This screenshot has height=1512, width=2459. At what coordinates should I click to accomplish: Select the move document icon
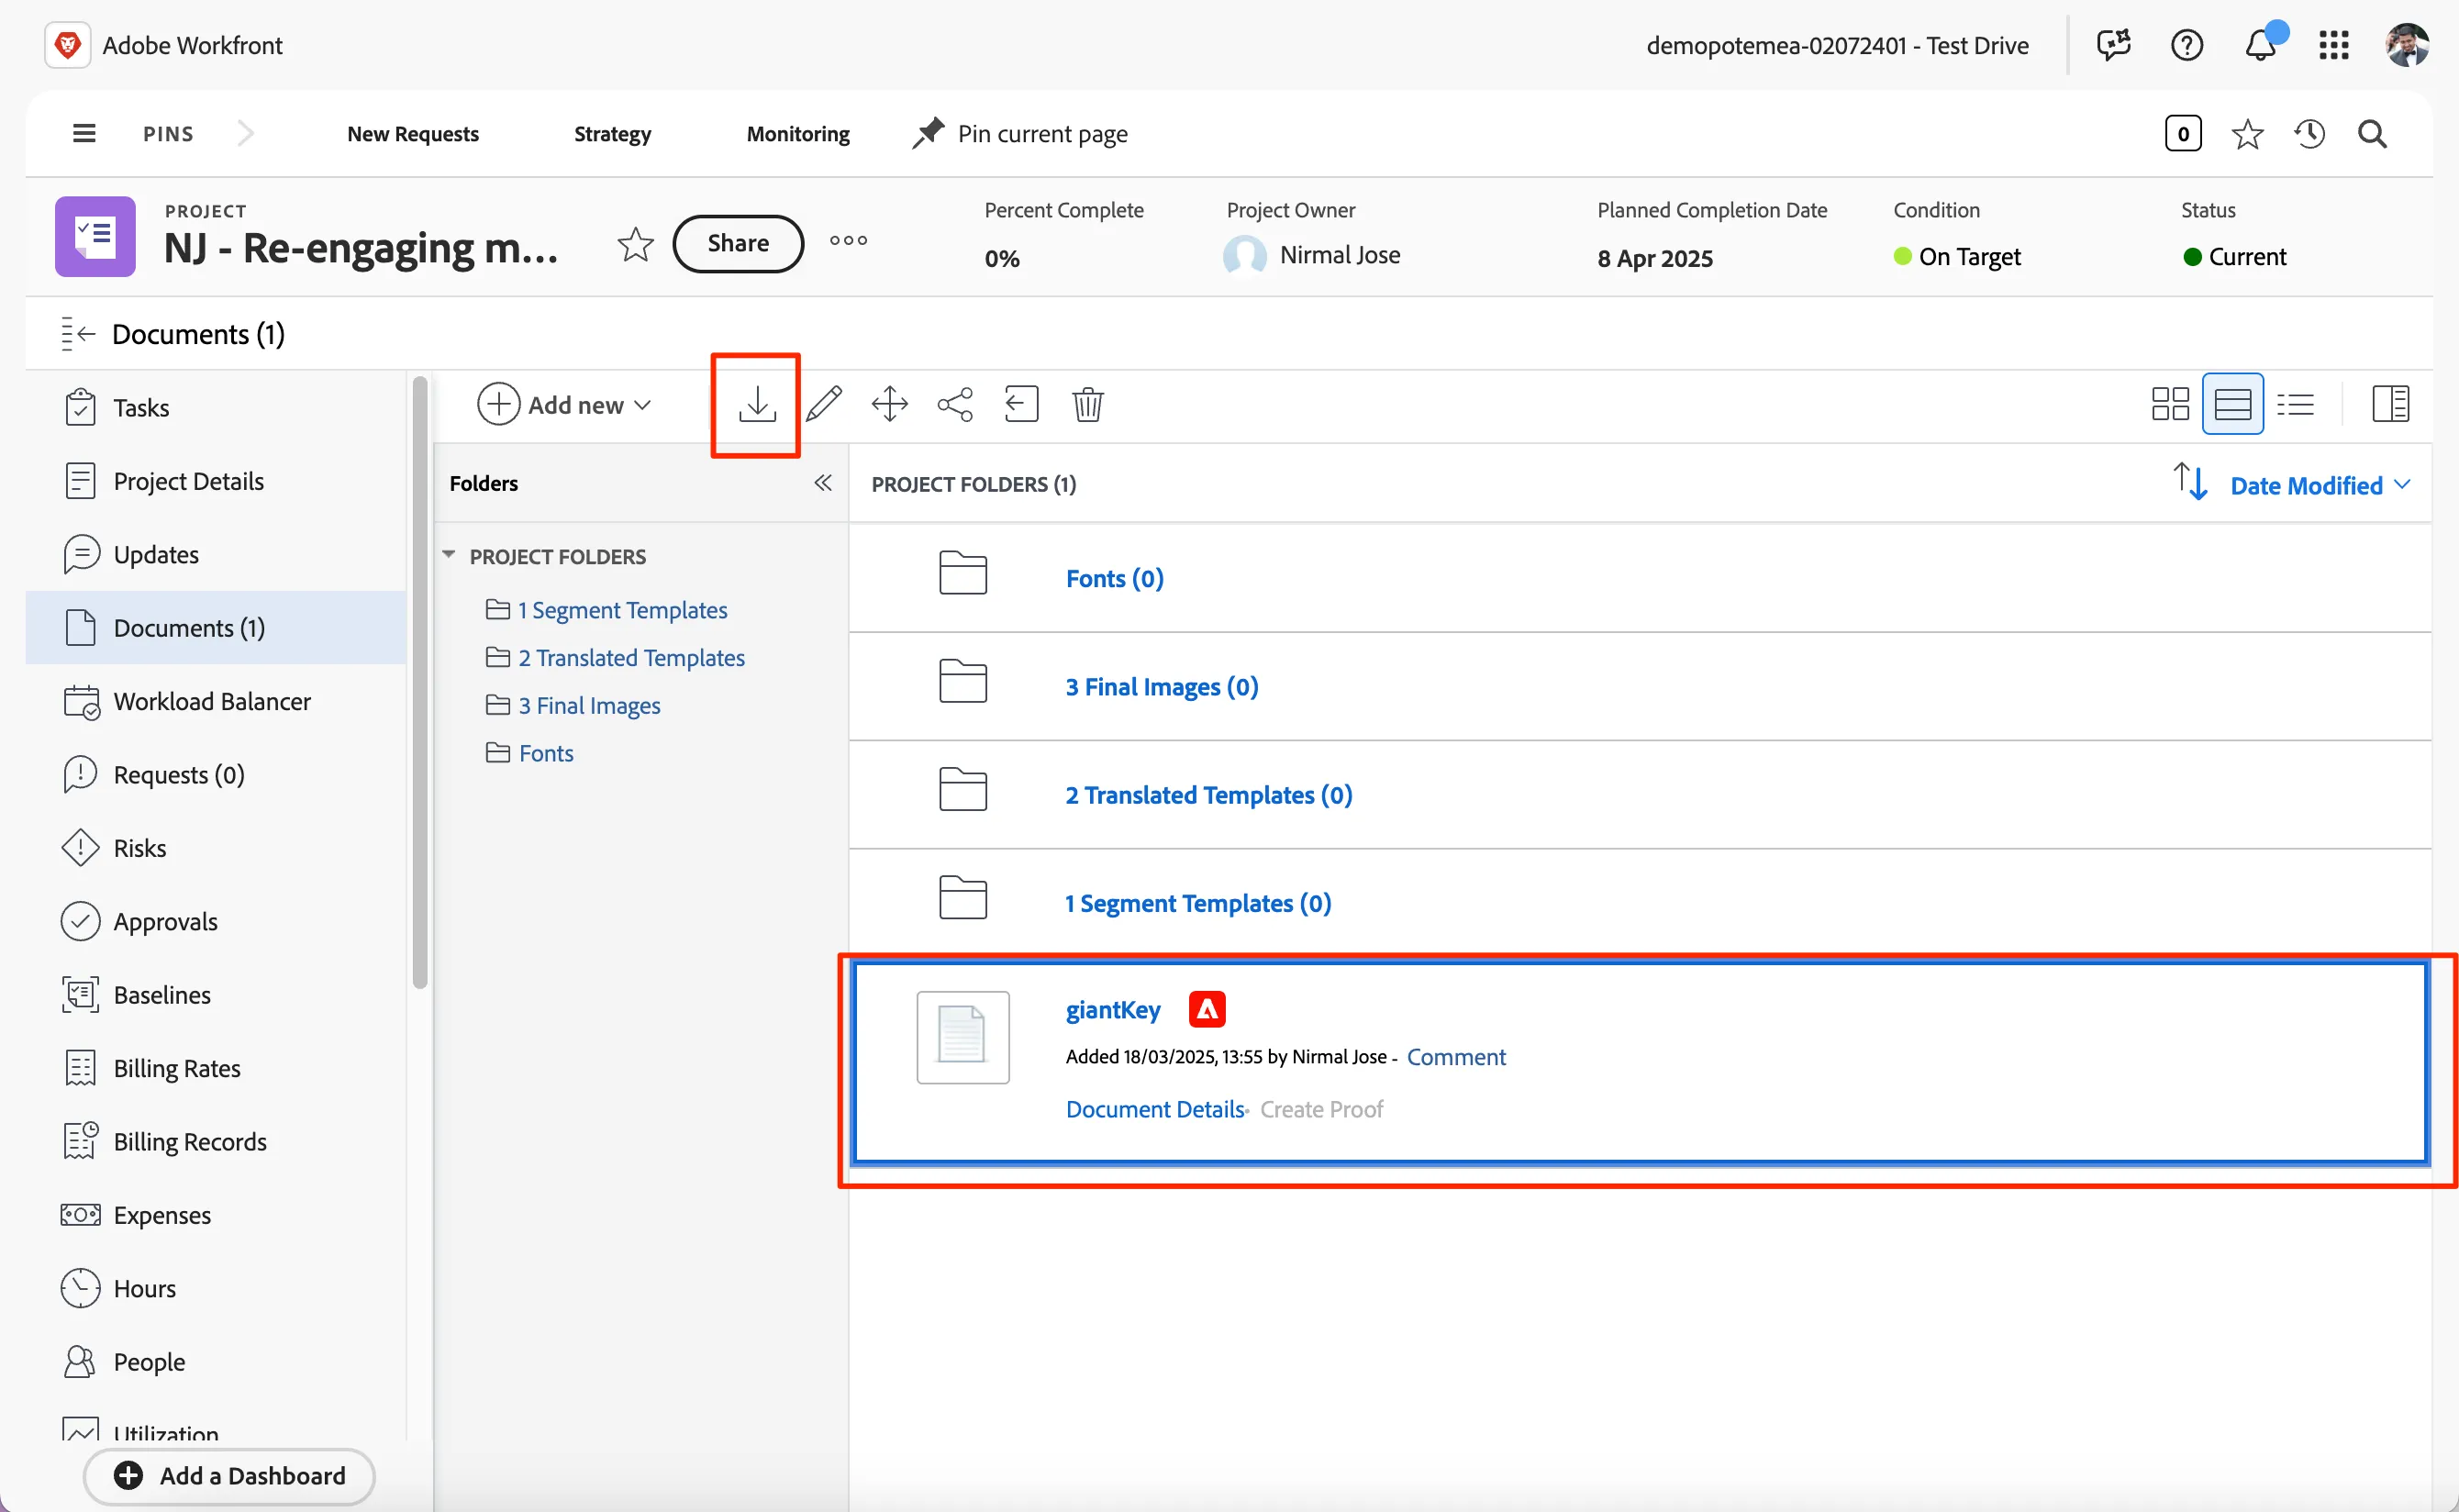(x=890, y=404)
